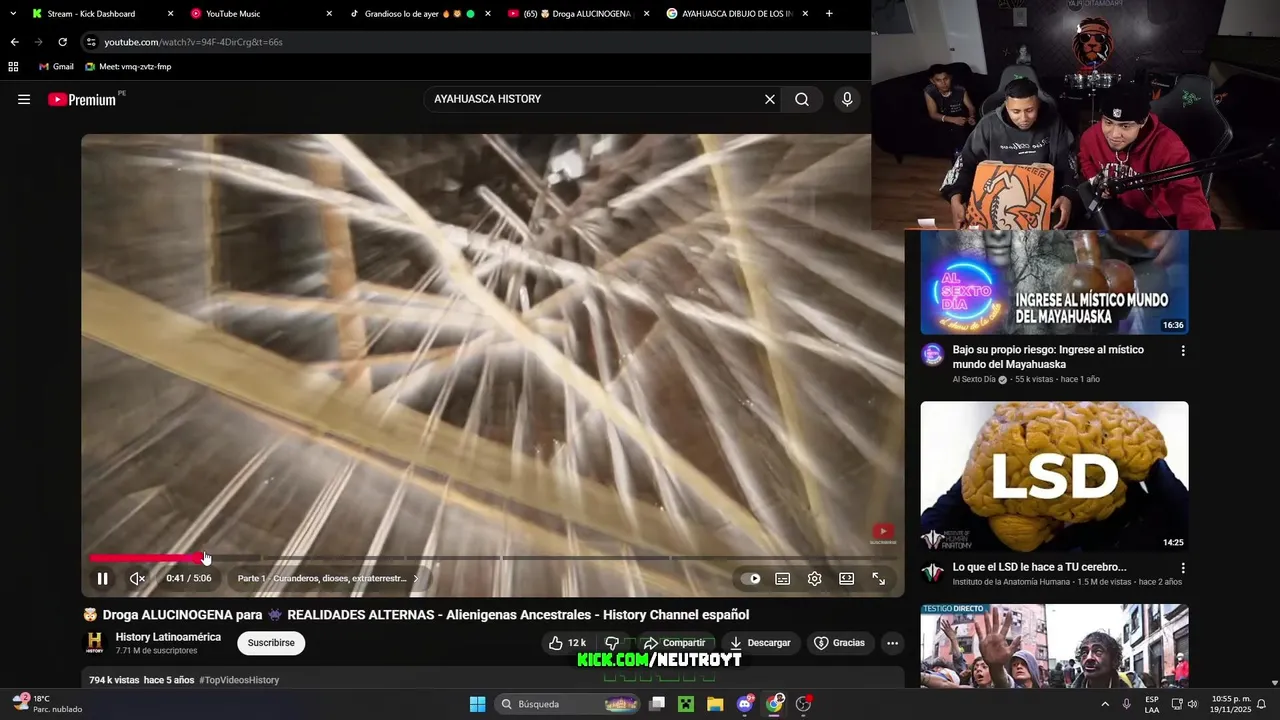Open a new browser tab
Viewport: 1280px width, 720px height.
829,14
